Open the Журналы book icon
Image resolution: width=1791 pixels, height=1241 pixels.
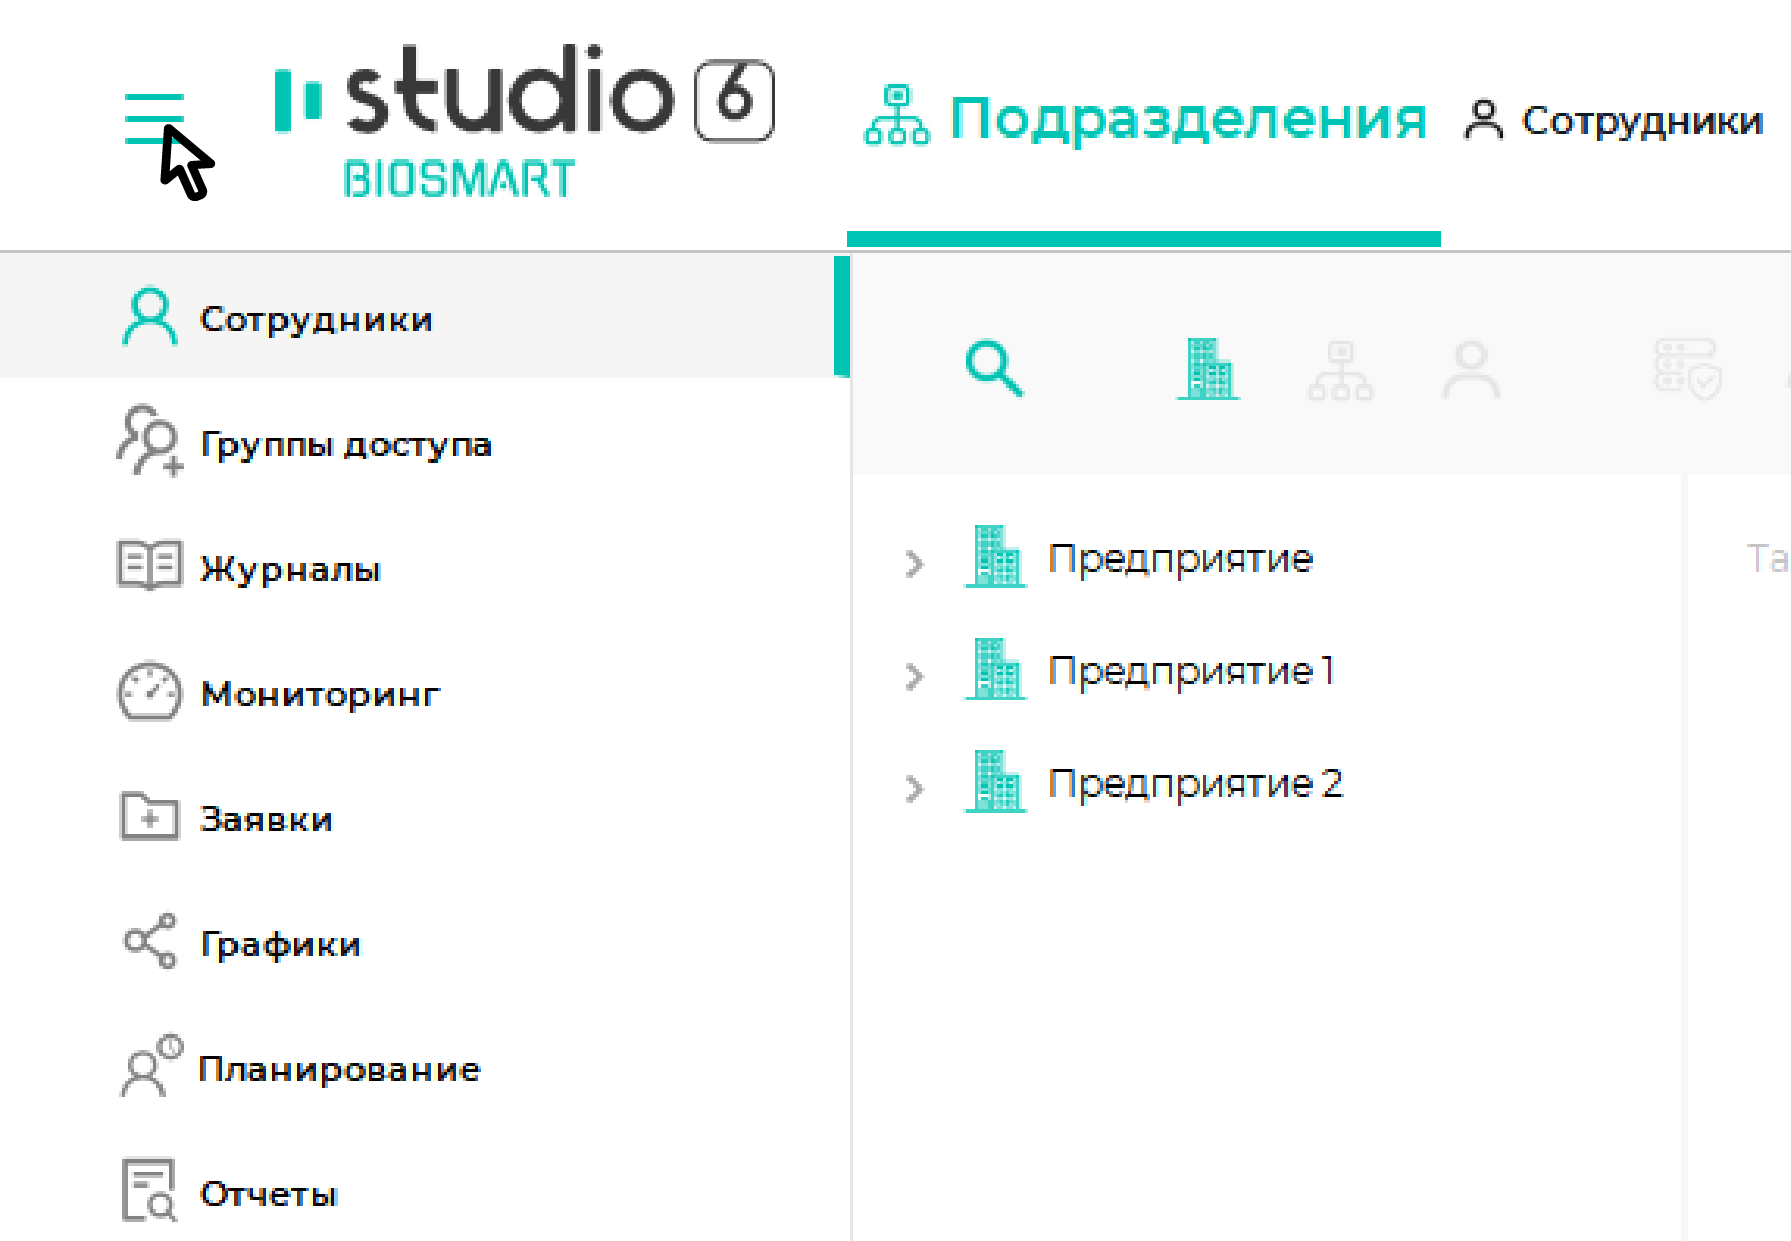tap(150, 565)
